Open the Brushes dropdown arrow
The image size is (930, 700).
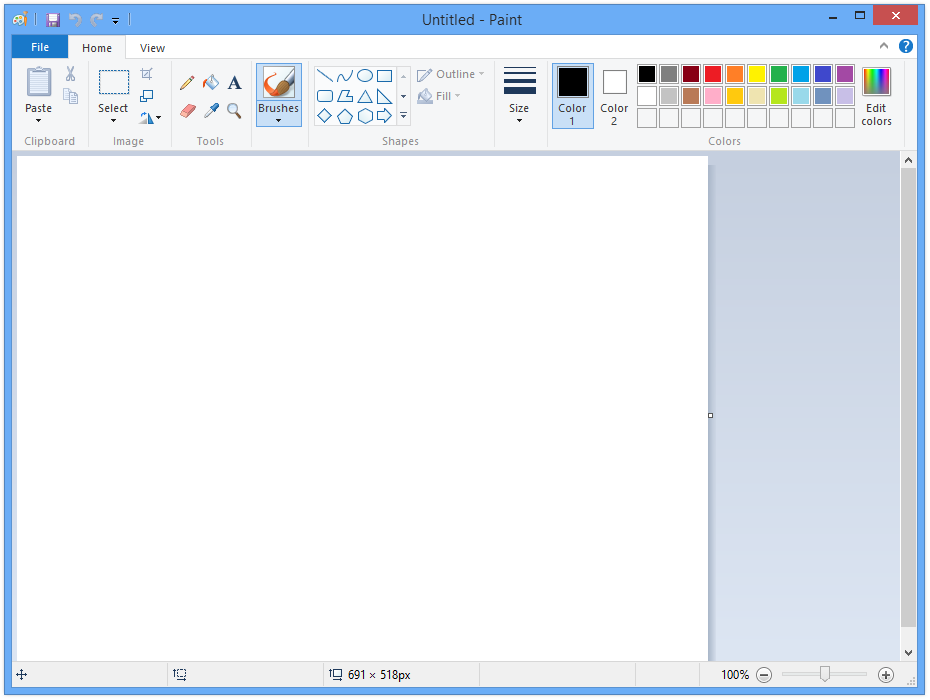(x=278, y=121)
